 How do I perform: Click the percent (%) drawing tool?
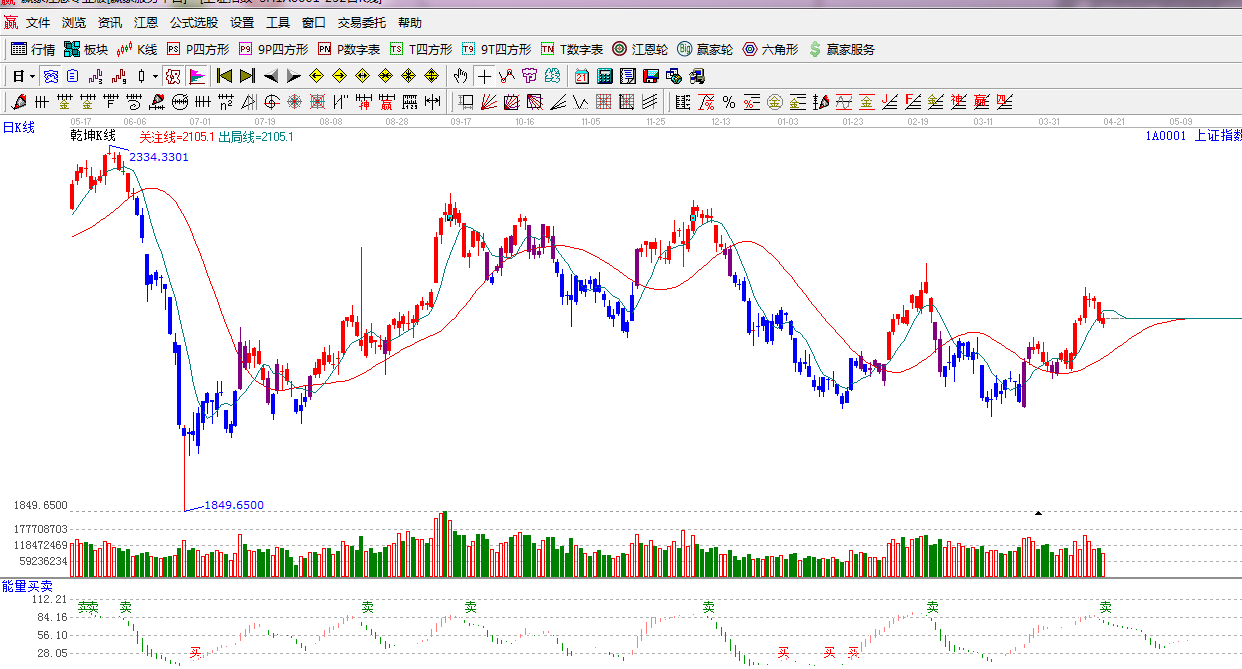[729, 102]
